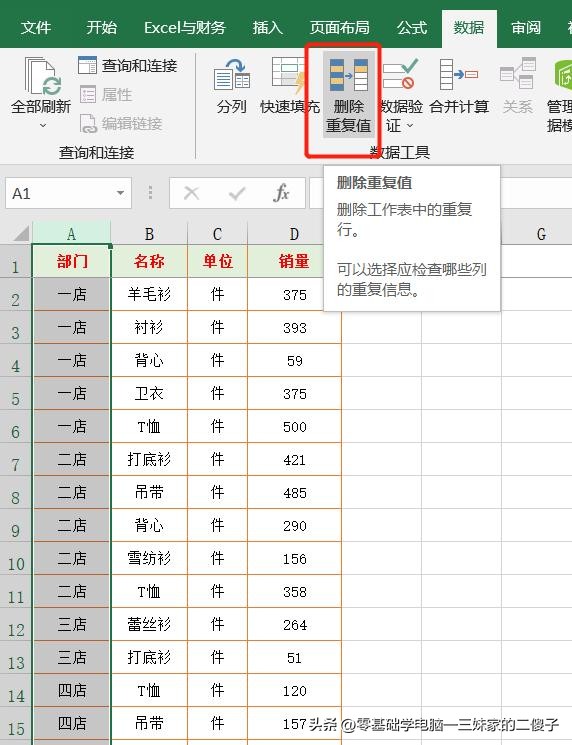Select cell containing 羊毛衫
The width and height of the screenshot is (572, 745).
pyautogui.click(x=149, y=294)
